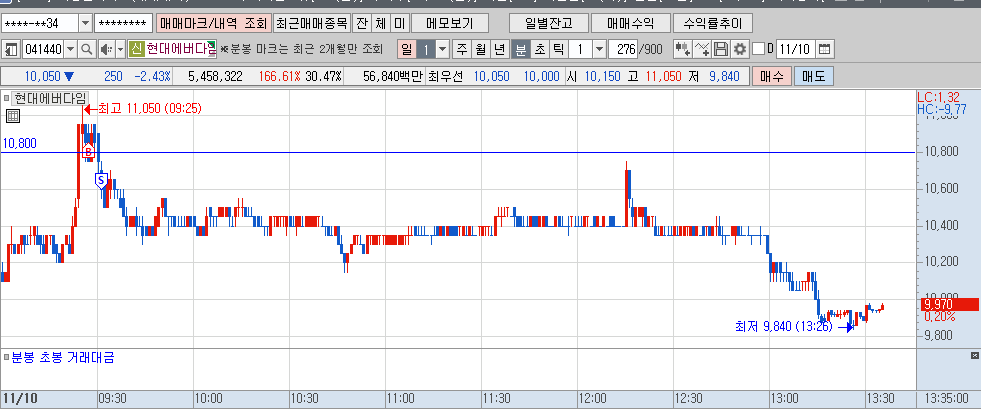981x409 pixels.
Task: Select the 분 minute period toggle
Action: (x=521, y=49)
